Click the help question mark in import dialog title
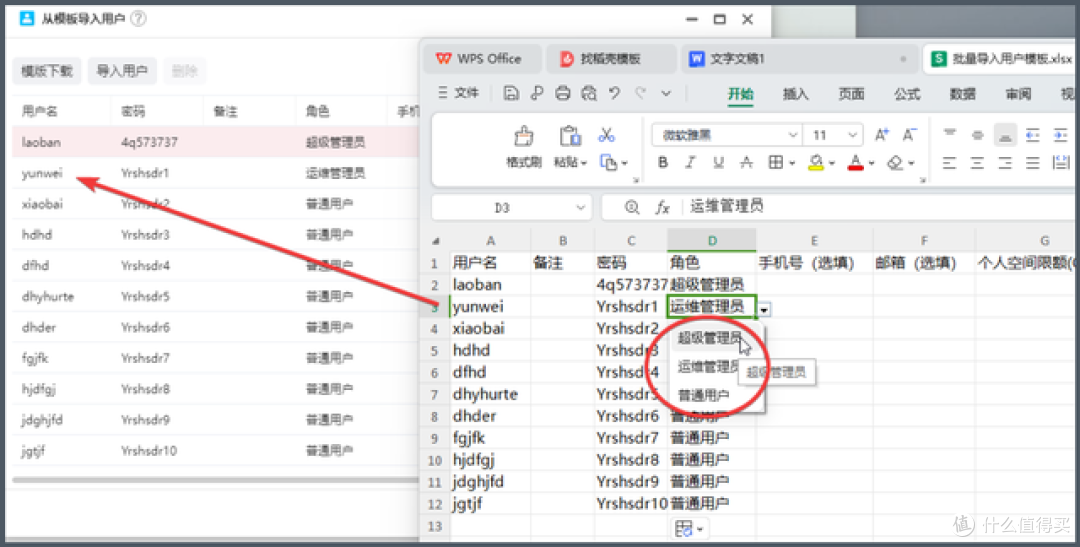The image size is (1080, 547). (138, 19)
